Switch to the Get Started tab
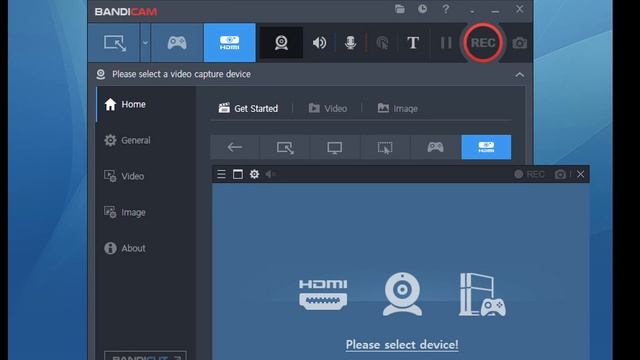 [x=248, y=108]
